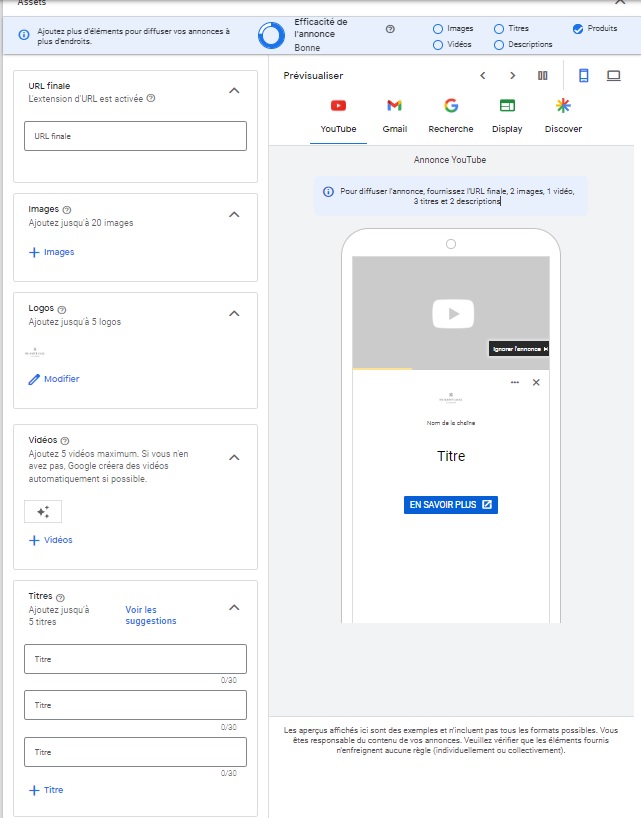Switch to the YouTube preview tab
This screenshot has height=818, width=641.
point(338,117)
